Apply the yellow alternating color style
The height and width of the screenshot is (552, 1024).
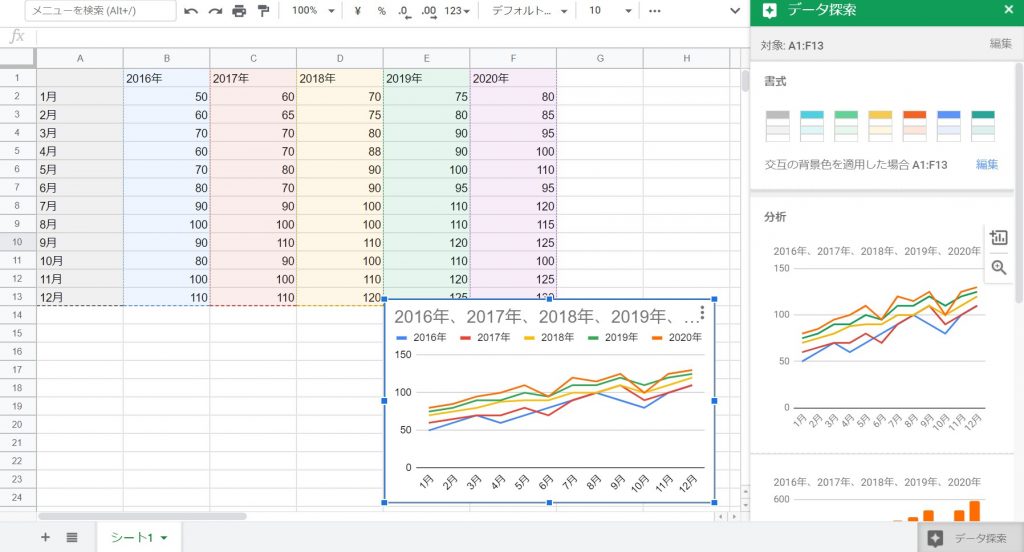click(880, 126)
